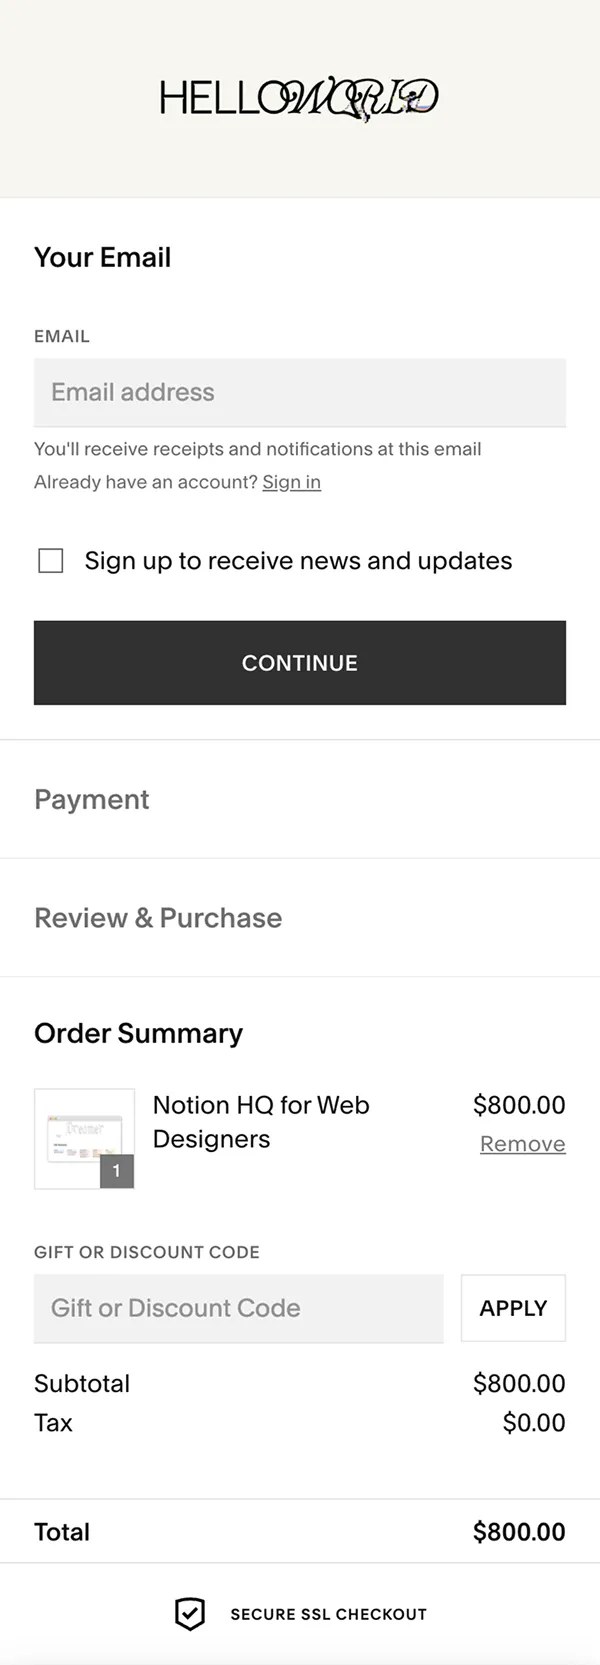The image size is (600, 1665).
Task: Click the Order Summary heading
Action: point(138,1033)
